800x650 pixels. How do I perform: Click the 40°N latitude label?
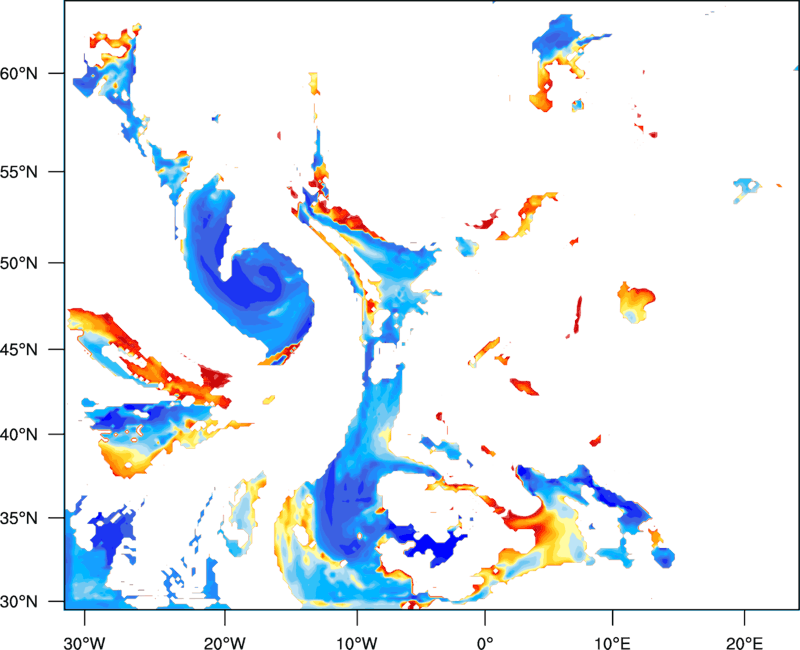(x=19, y=435)
